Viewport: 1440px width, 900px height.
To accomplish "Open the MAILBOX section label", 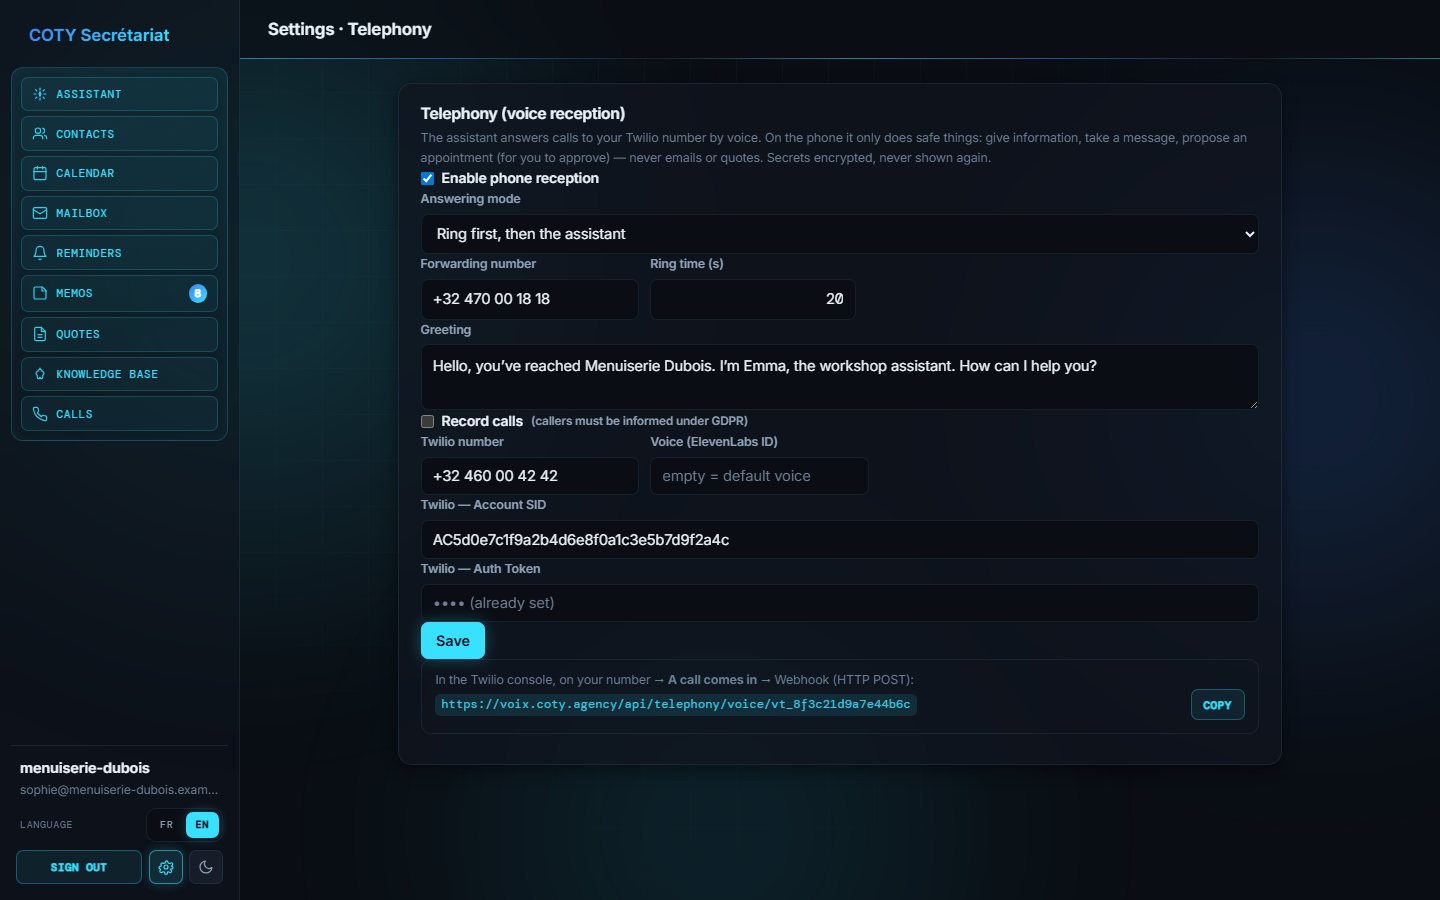I will tap(81, 213).
